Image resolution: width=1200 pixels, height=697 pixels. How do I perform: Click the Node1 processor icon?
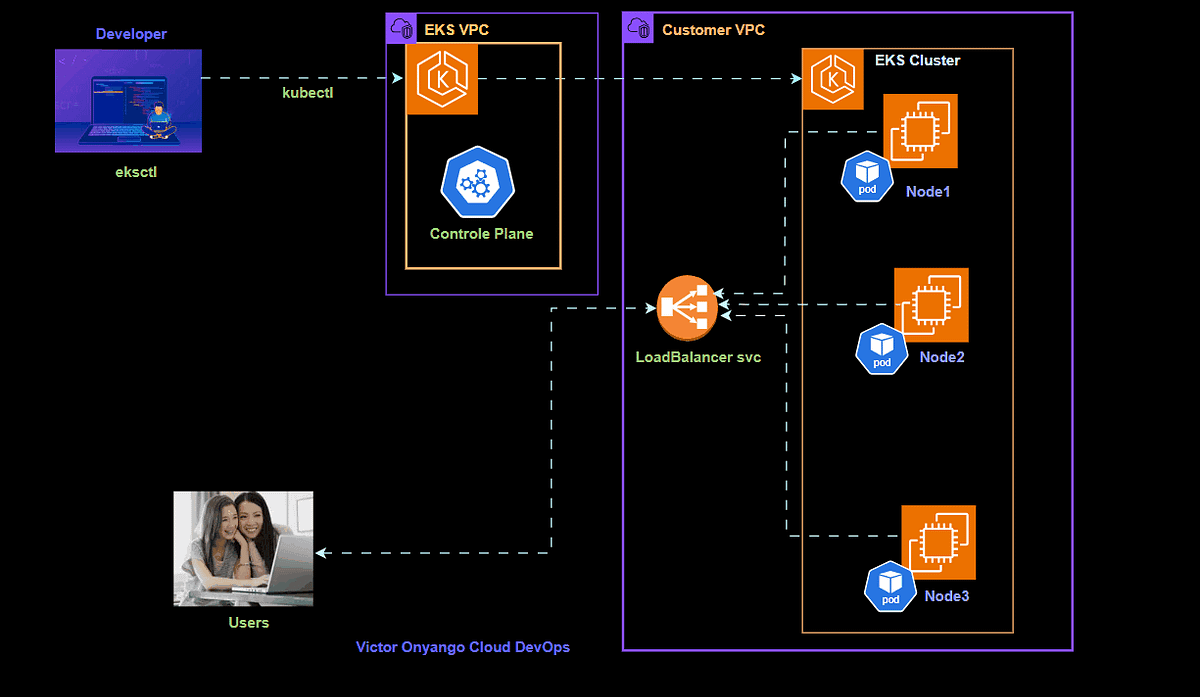(x=919, y=130)
